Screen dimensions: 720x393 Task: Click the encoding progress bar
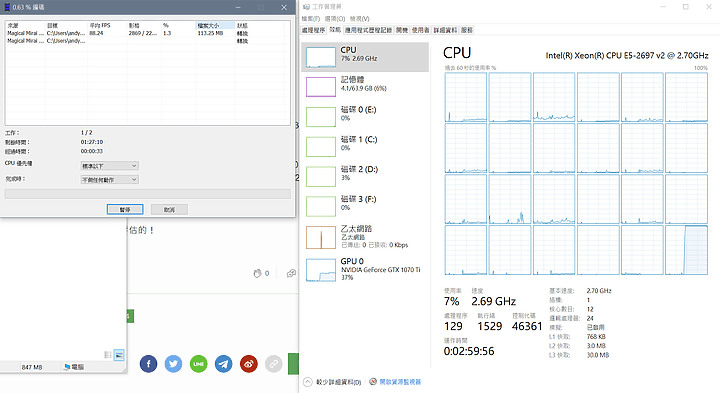pos(147,194)
